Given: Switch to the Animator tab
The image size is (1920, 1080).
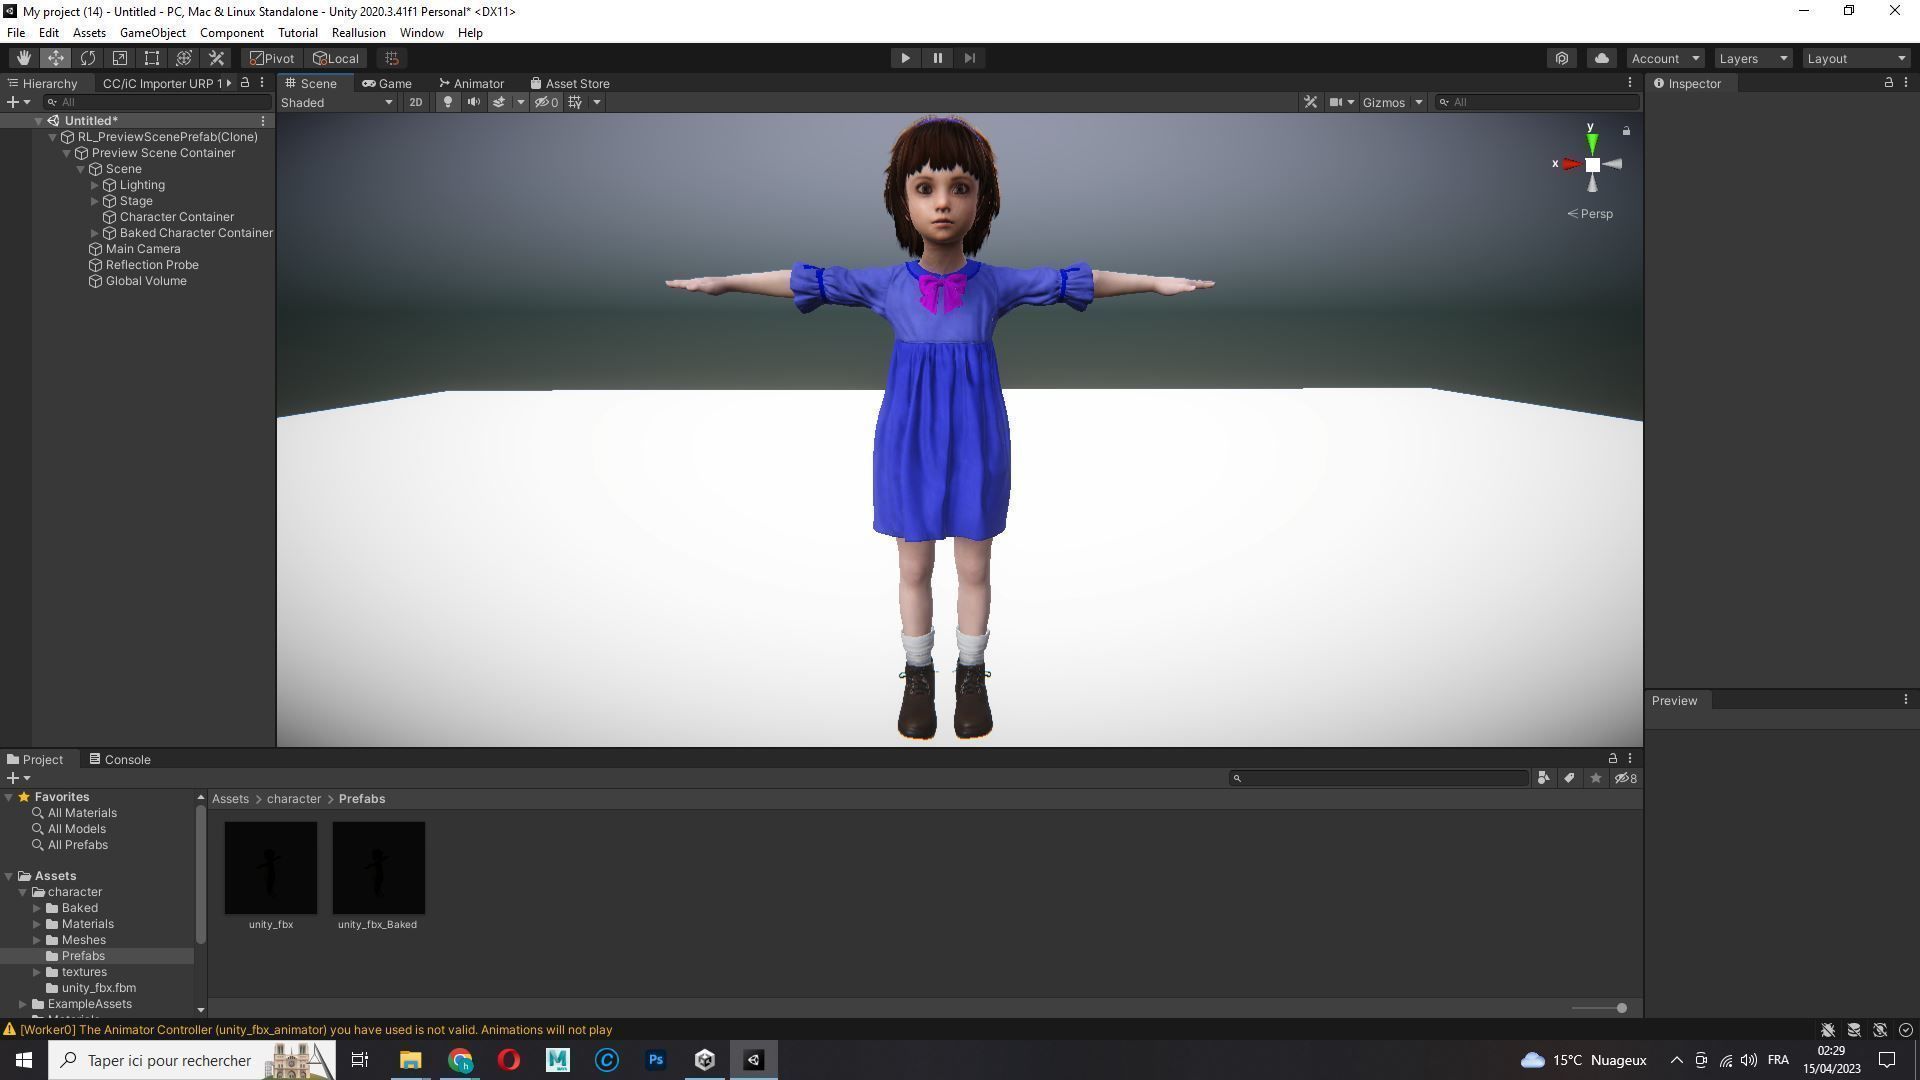Looking at the screenshot, I should 471,83.
